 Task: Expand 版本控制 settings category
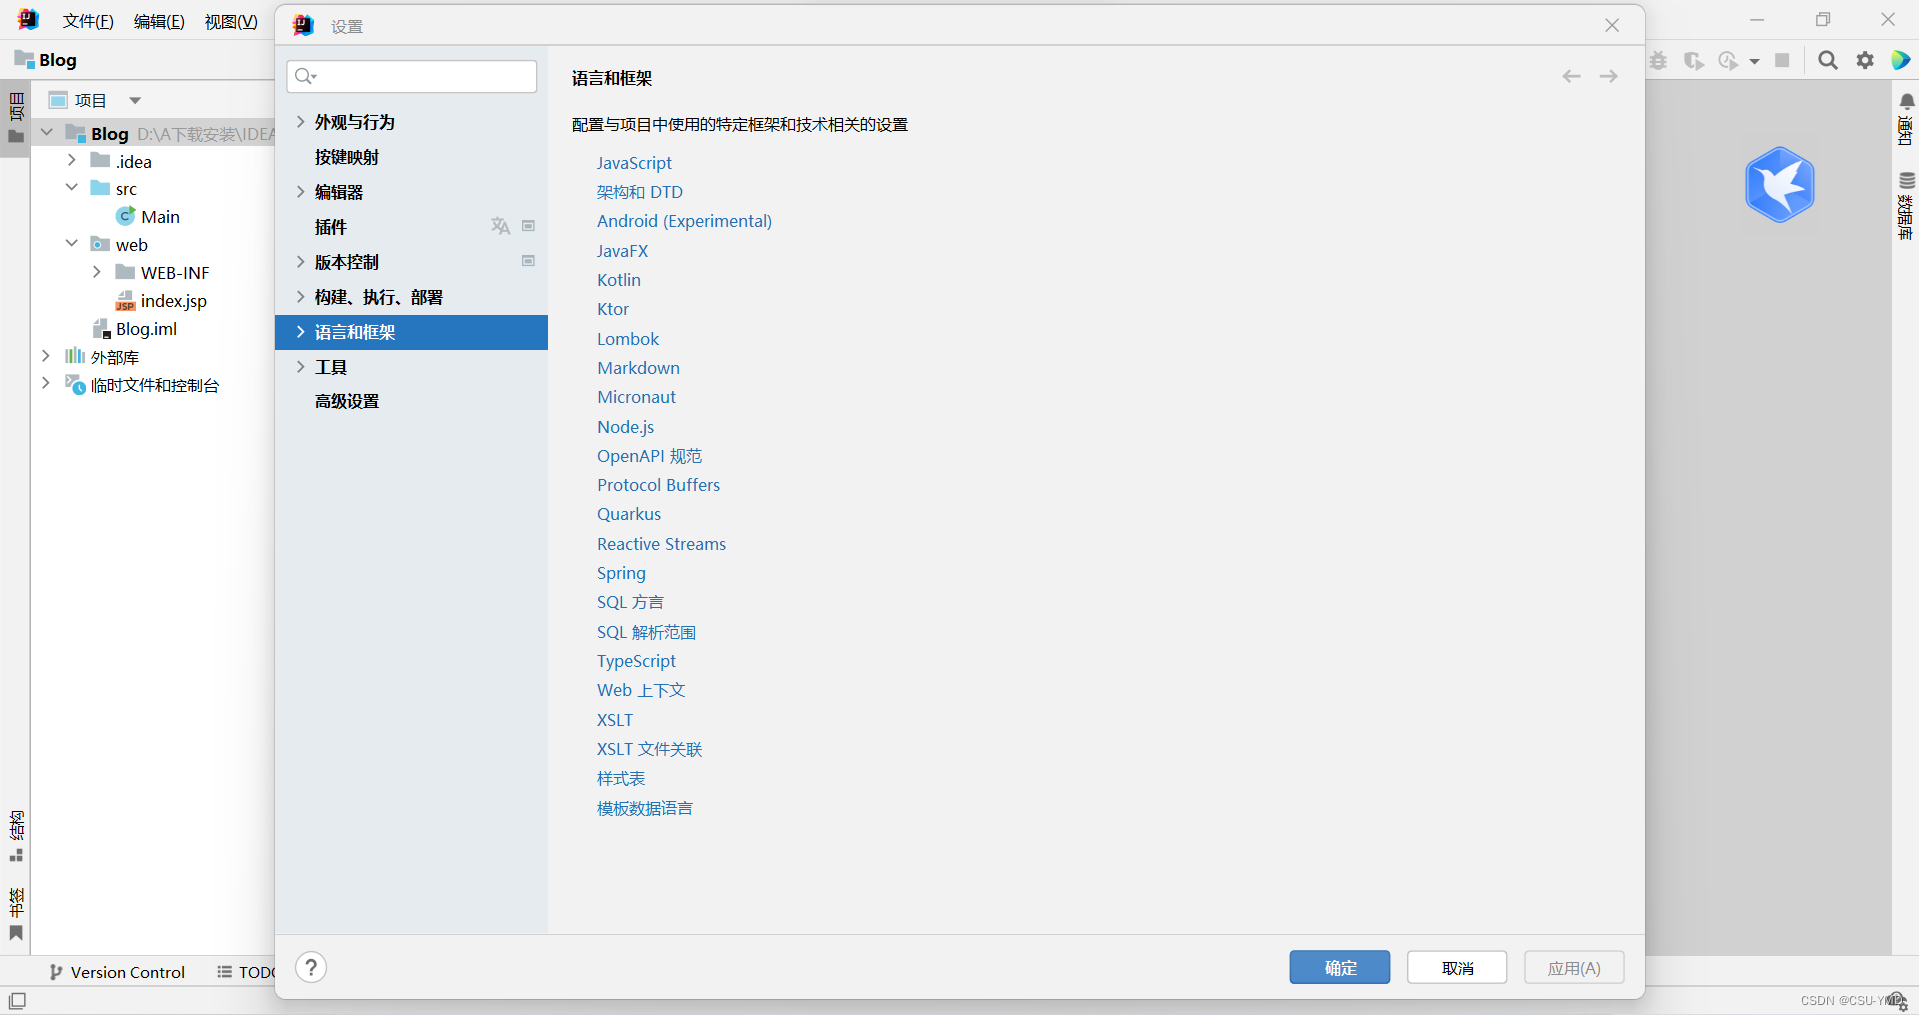[300, 262]
